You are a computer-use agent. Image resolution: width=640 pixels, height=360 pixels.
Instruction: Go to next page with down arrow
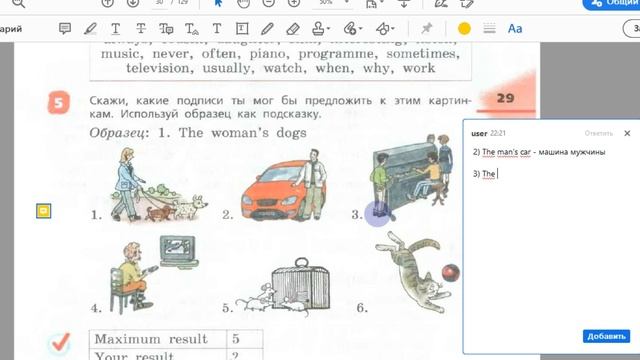pos(133,3)
